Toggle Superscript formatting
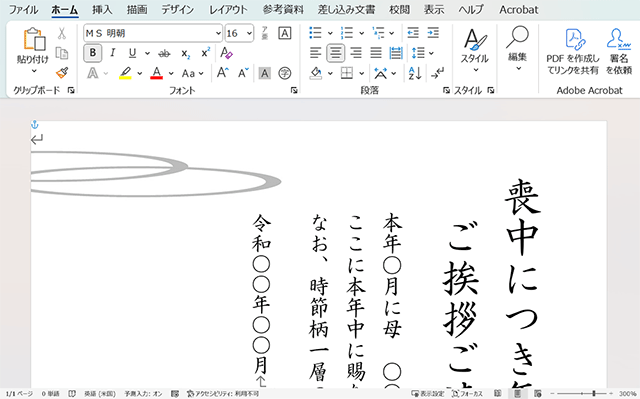The width and height of the screenshot is (640, 399). (x=206, y=53)
